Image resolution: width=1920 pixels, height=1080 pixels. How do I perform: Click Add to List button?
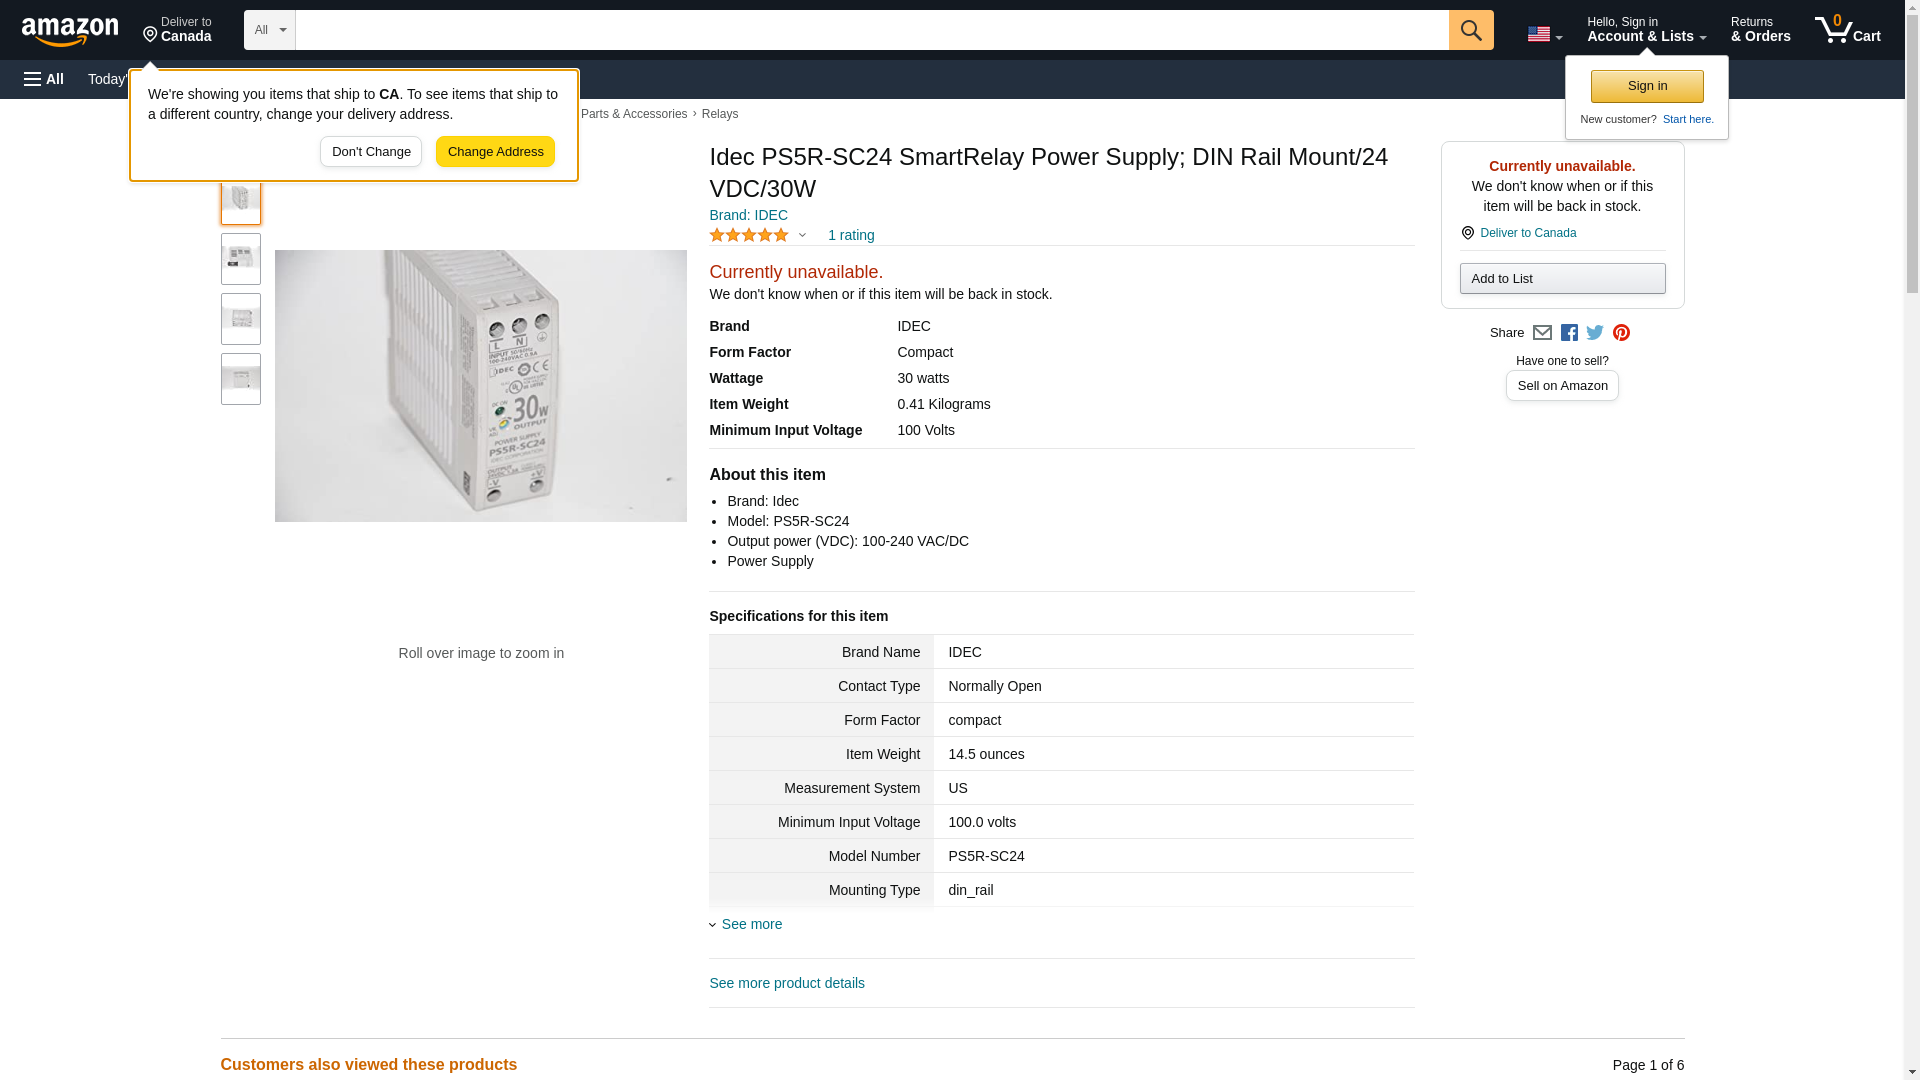[x=1562, y=279]
